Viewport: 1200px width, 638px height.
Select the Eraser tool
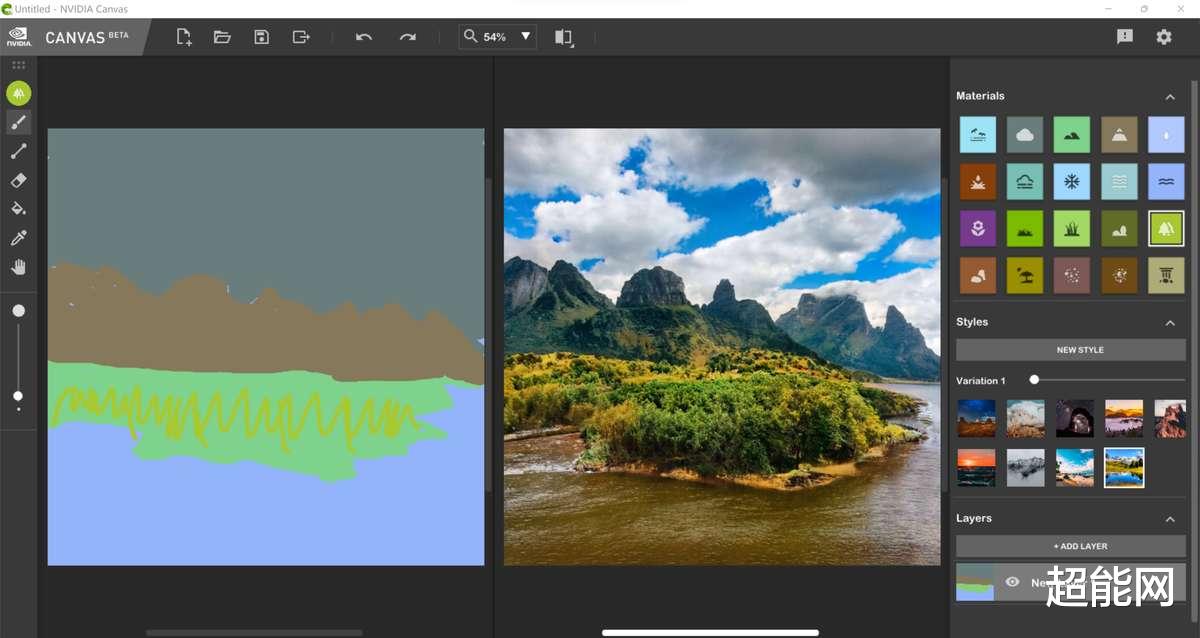click(18, 180)
